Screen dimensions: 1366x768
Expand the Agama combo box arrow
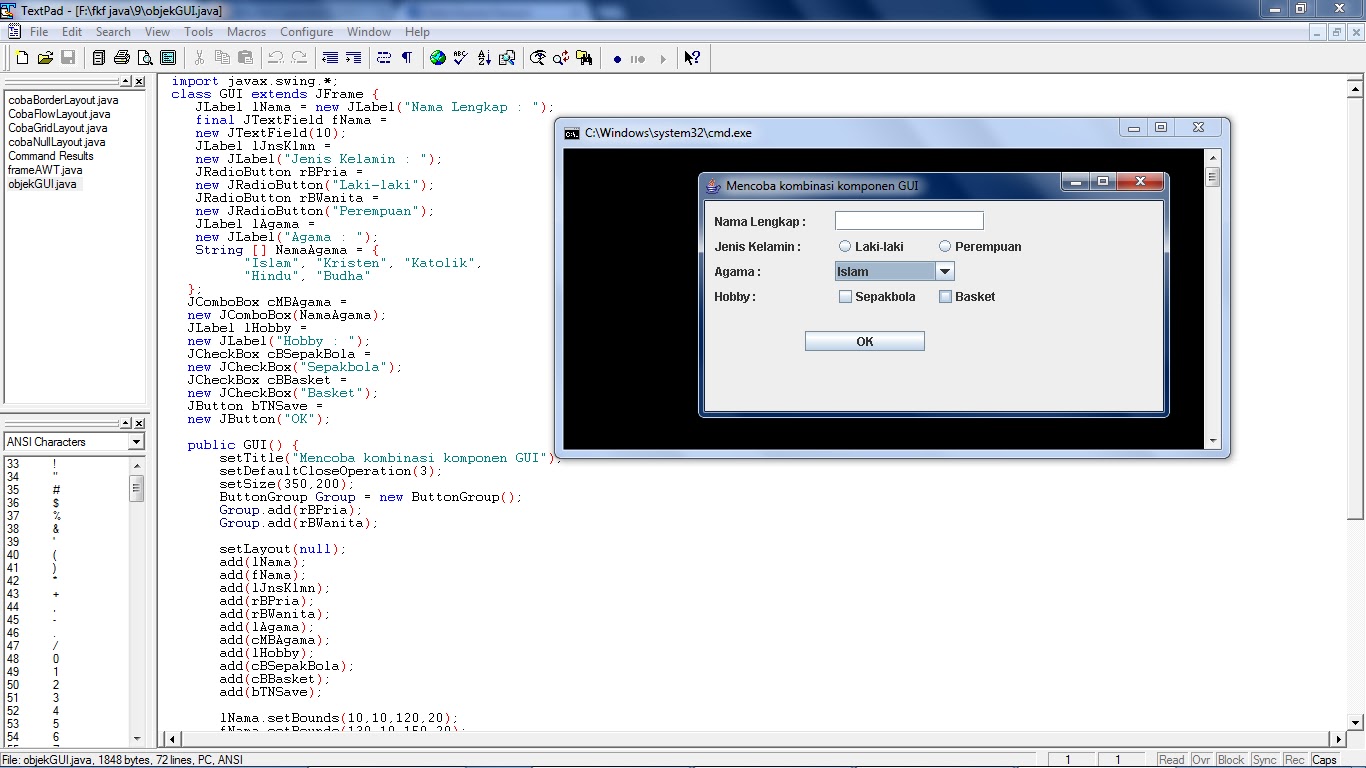pos(944,271)
